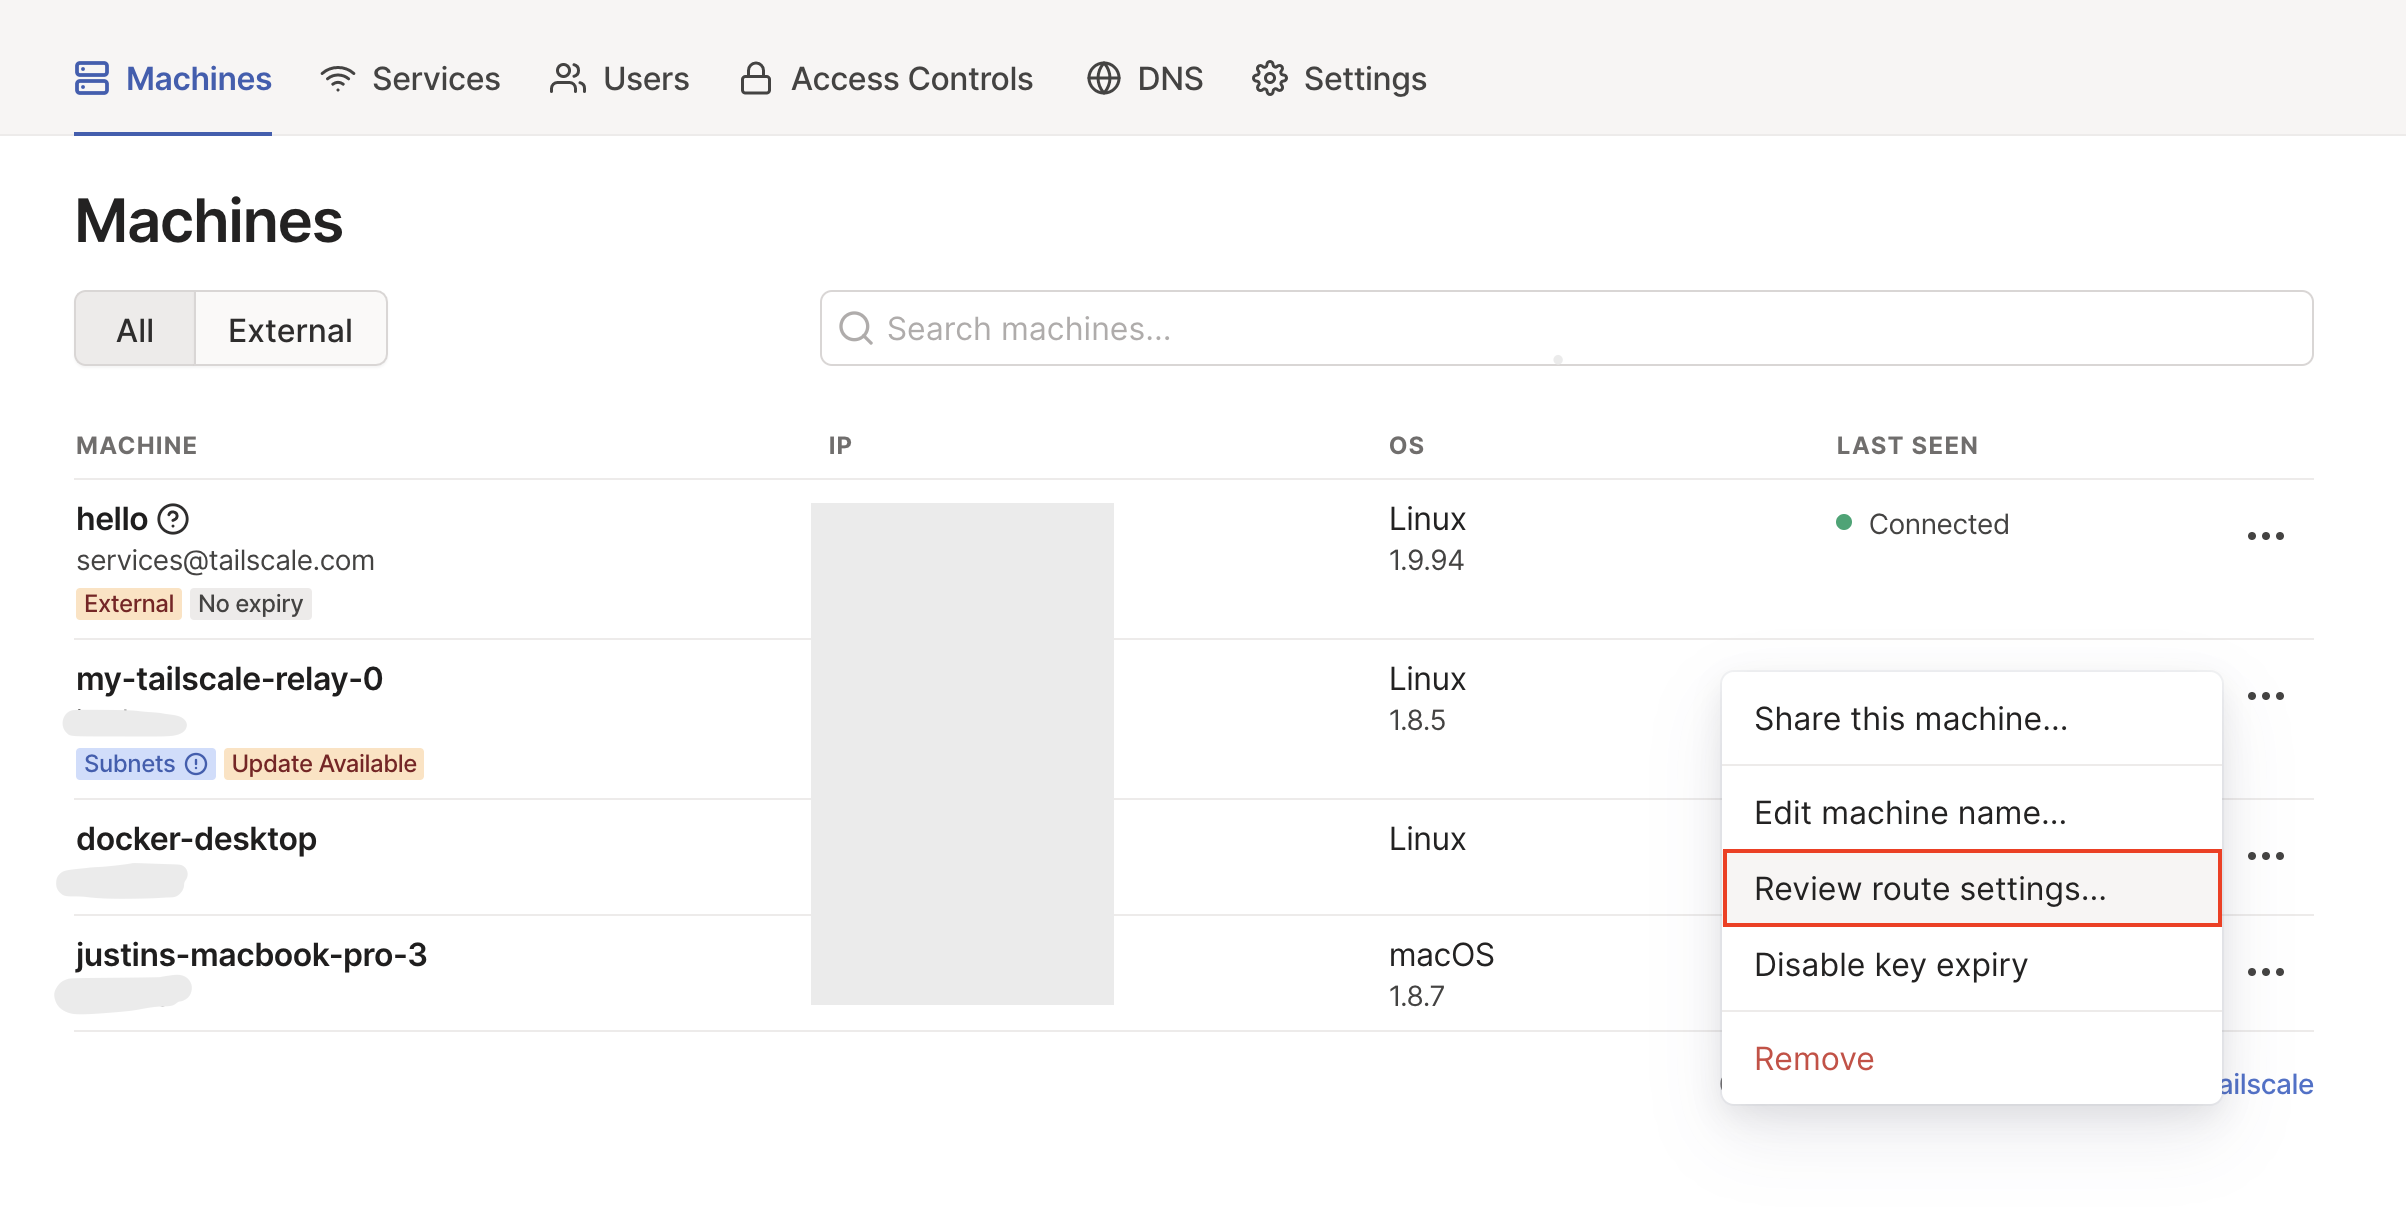Go to the Users tab
This screenshot has height=1216, width=2406.
[x=619, y=78]
